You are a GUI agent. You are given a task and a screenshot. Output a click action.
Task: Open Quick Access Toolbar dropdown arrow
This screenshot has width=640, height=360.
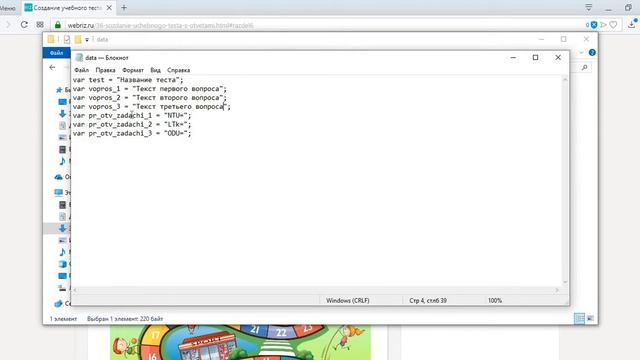(x=87, y=40)
